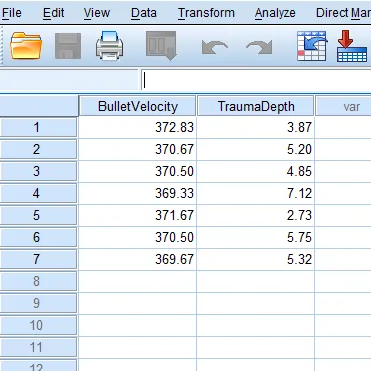Select the BulletVelocity column header
The image size is (371, 371).
point(138,106)
